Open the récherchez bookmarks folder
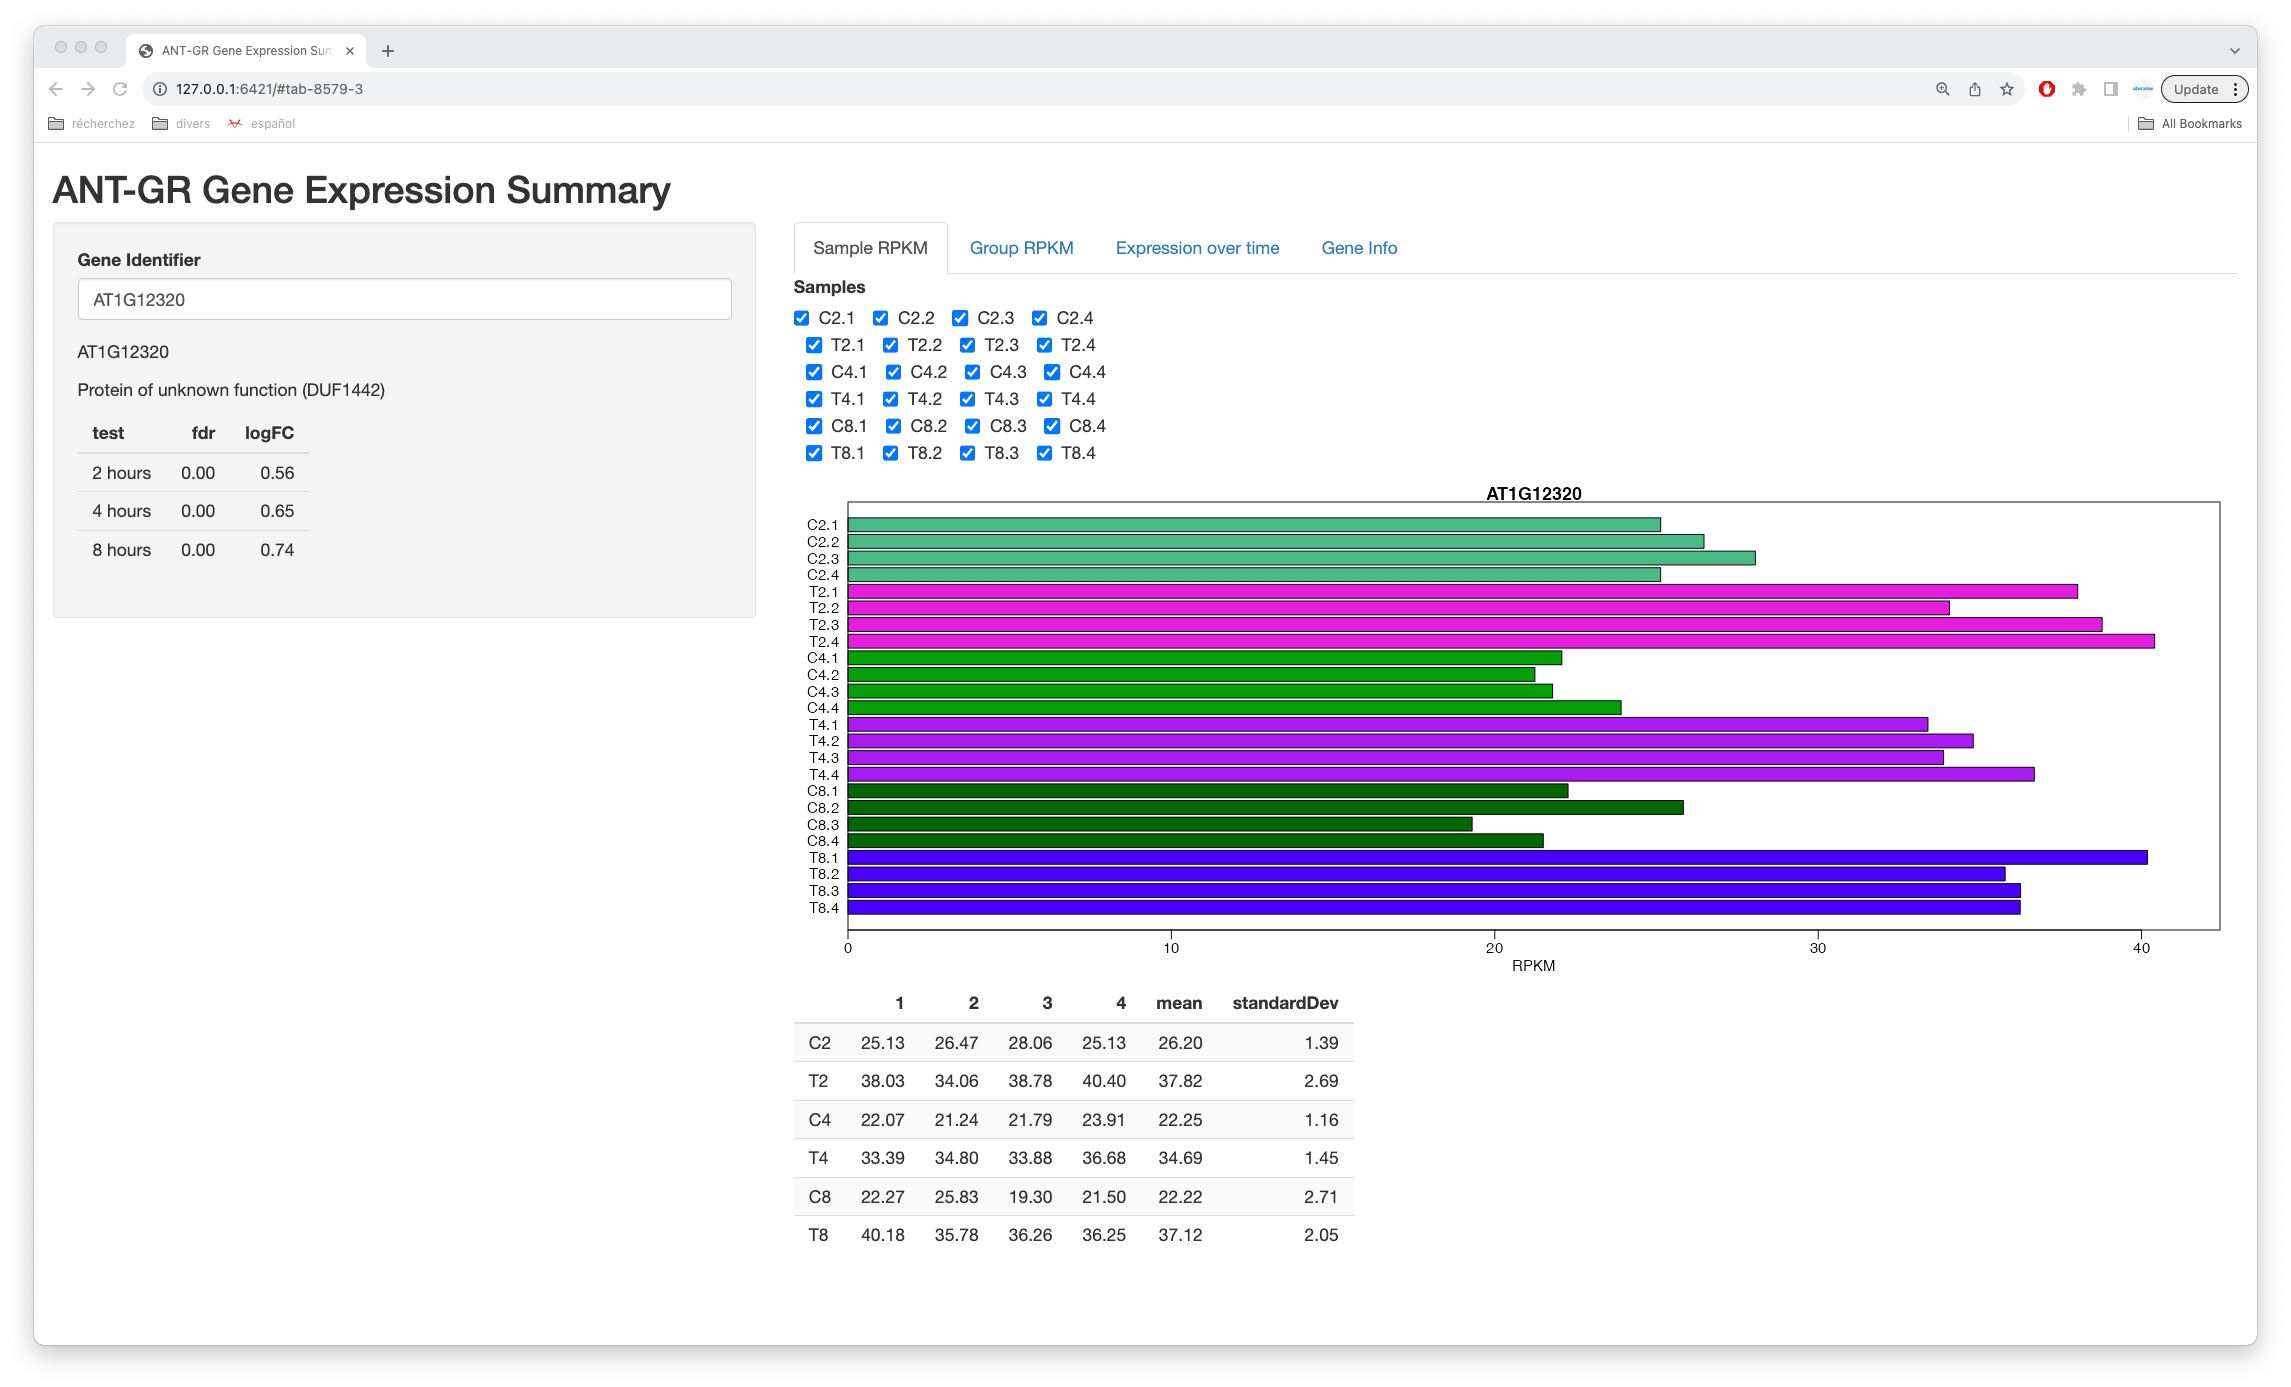 pos(92,124)
